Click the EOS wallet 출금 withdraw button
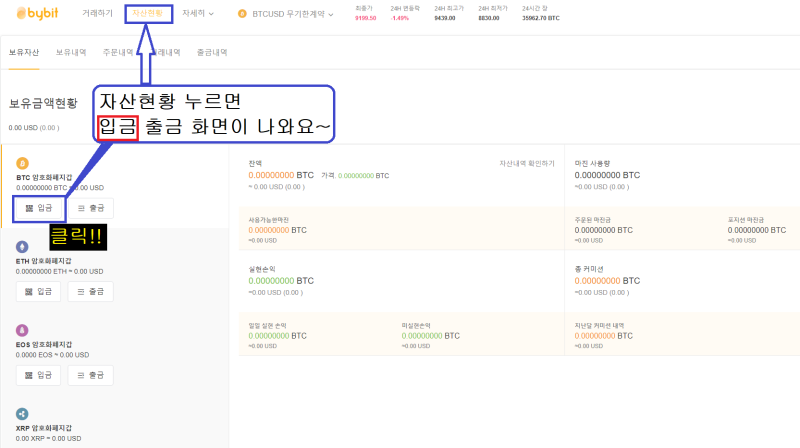The height and width of the screenshot is (448, 800). point(91,375)
